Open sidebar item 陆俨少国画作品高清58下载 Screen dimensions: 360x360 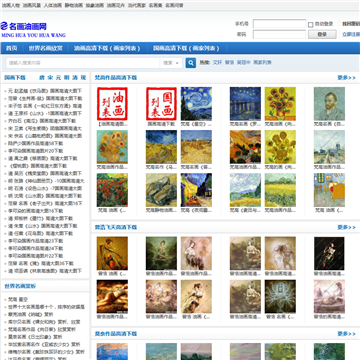(36, 144)
